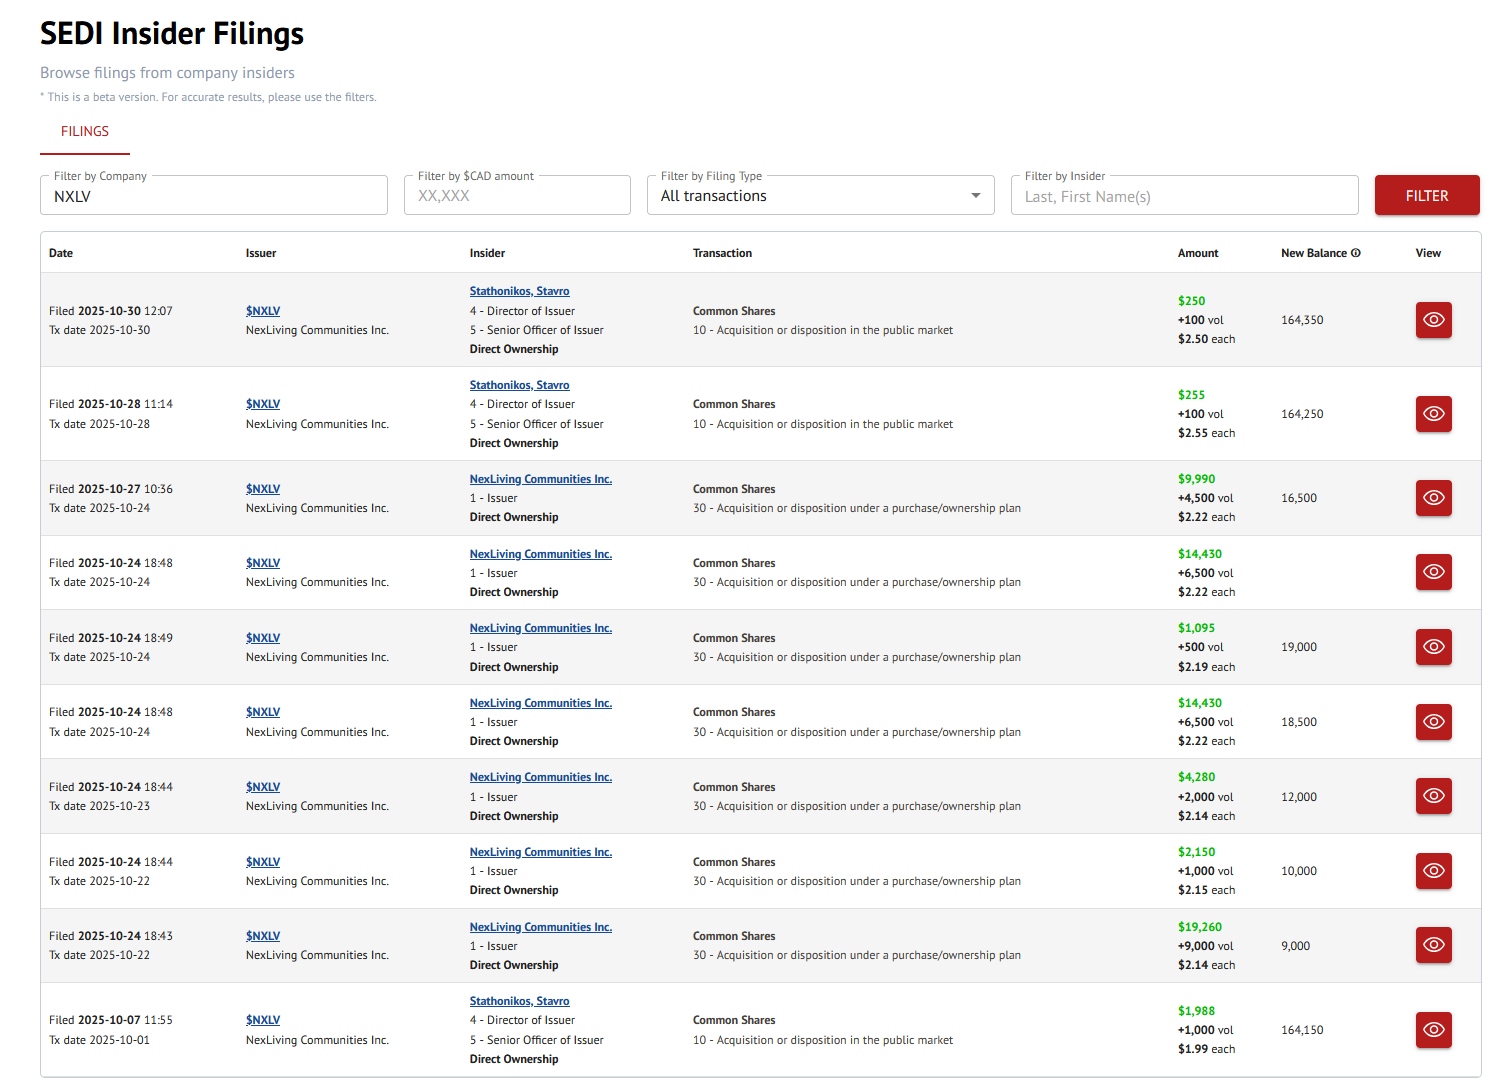Viewport: 1497px width, 1086px height.
Task: Select the new balance value 16,500
Action: [1299, 498]
